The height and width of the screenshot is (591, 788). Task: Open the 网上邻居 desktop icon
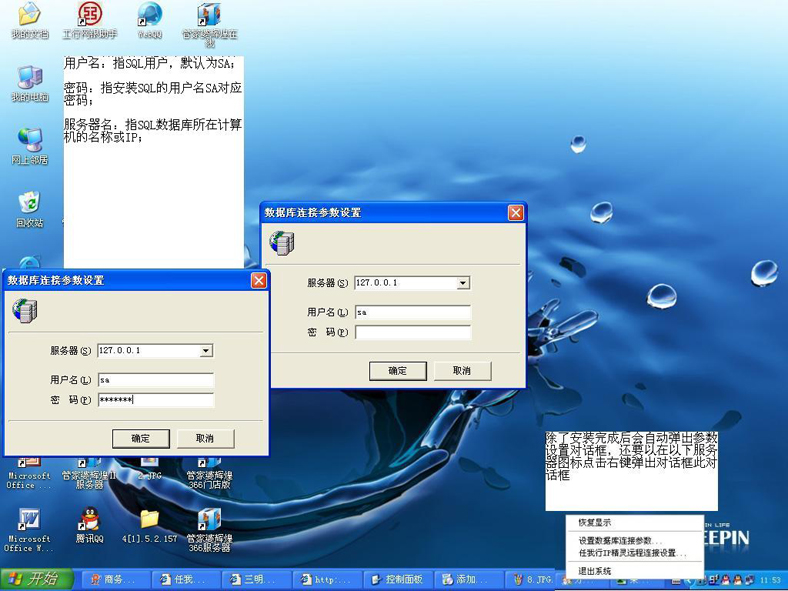(x=30, y=146)
